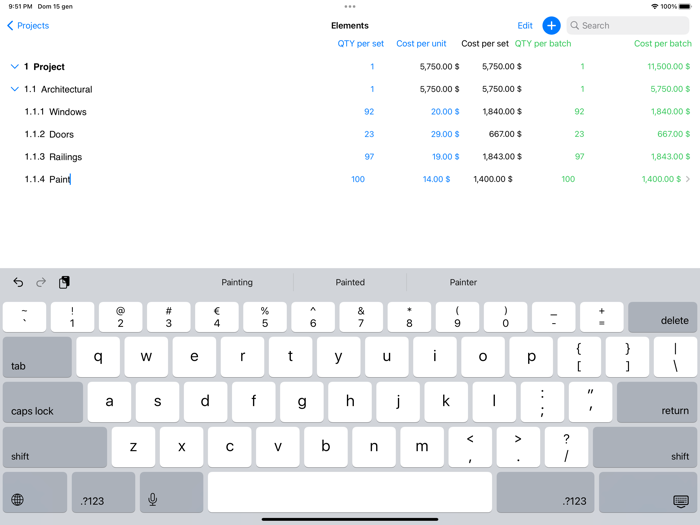Viewport: 700px width, 525px height.
Task: Tap the right shift key
Action: [x=645, y=447]
